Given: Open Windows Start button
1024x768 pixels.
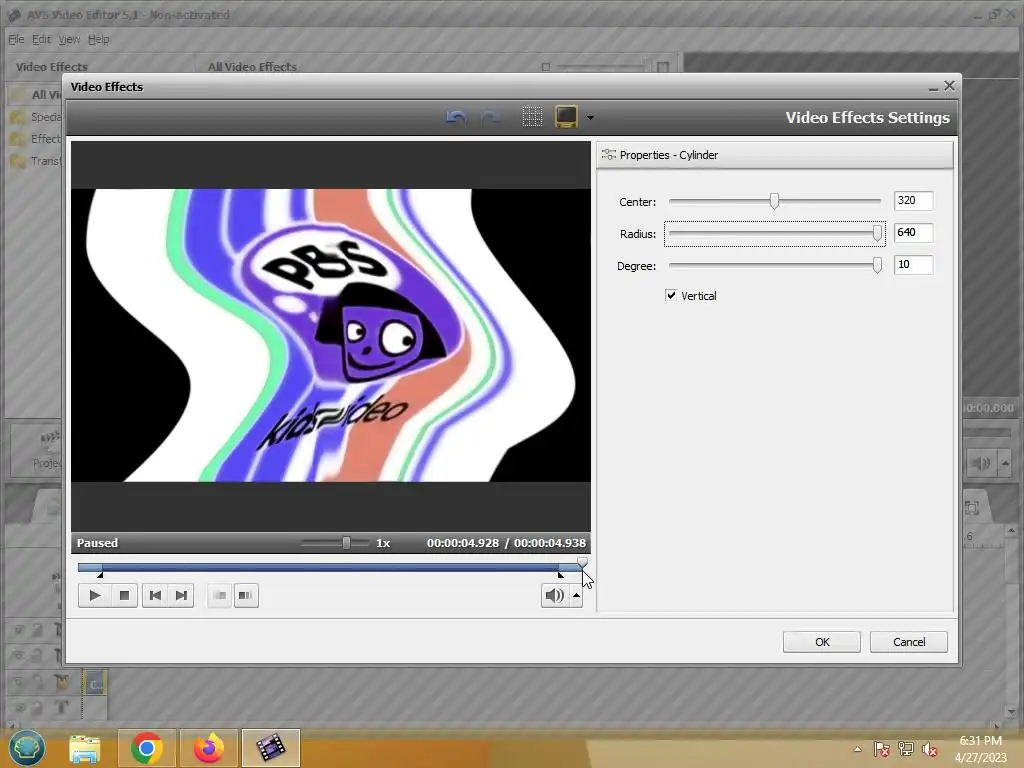Looking at the screenshot, I should (26, 748).
